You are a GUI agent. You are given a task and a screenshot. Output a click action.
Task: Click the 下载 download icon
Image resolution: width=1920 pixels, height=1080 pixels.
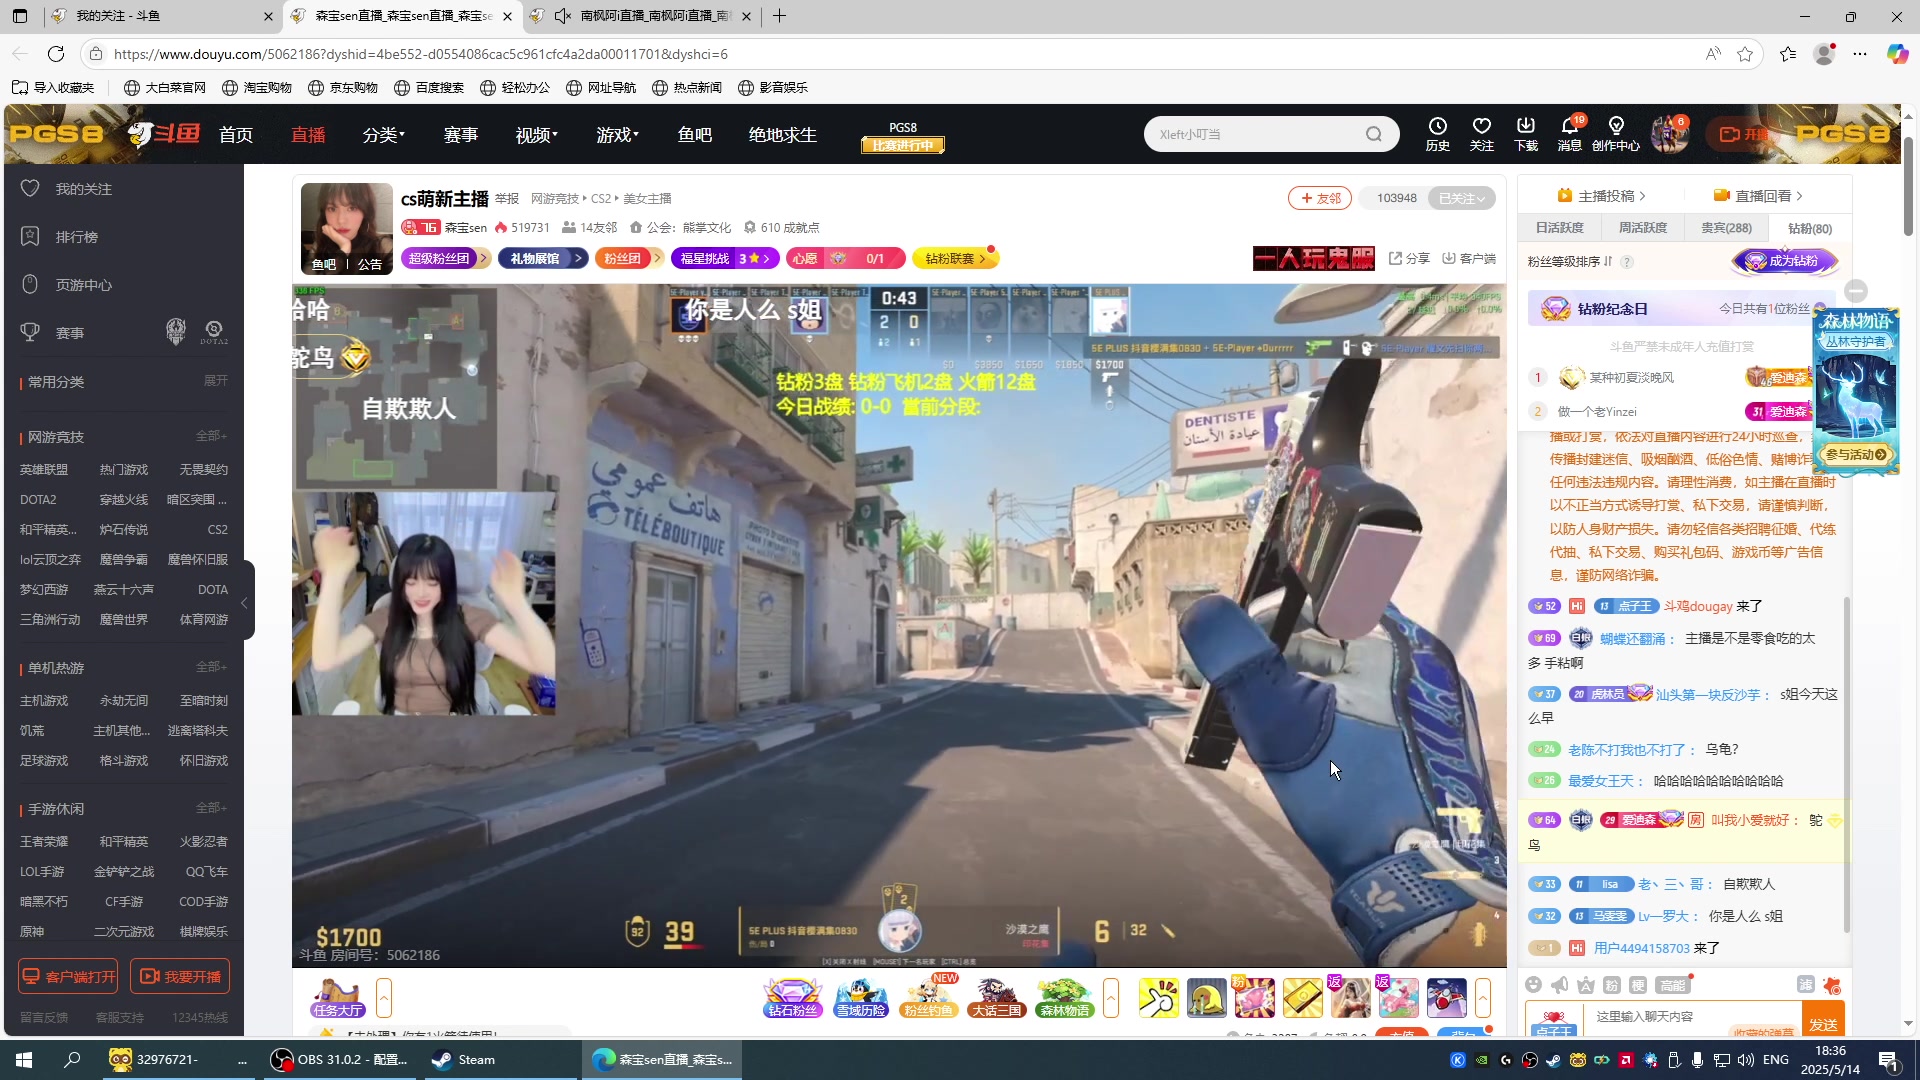tap(1525, 133)
